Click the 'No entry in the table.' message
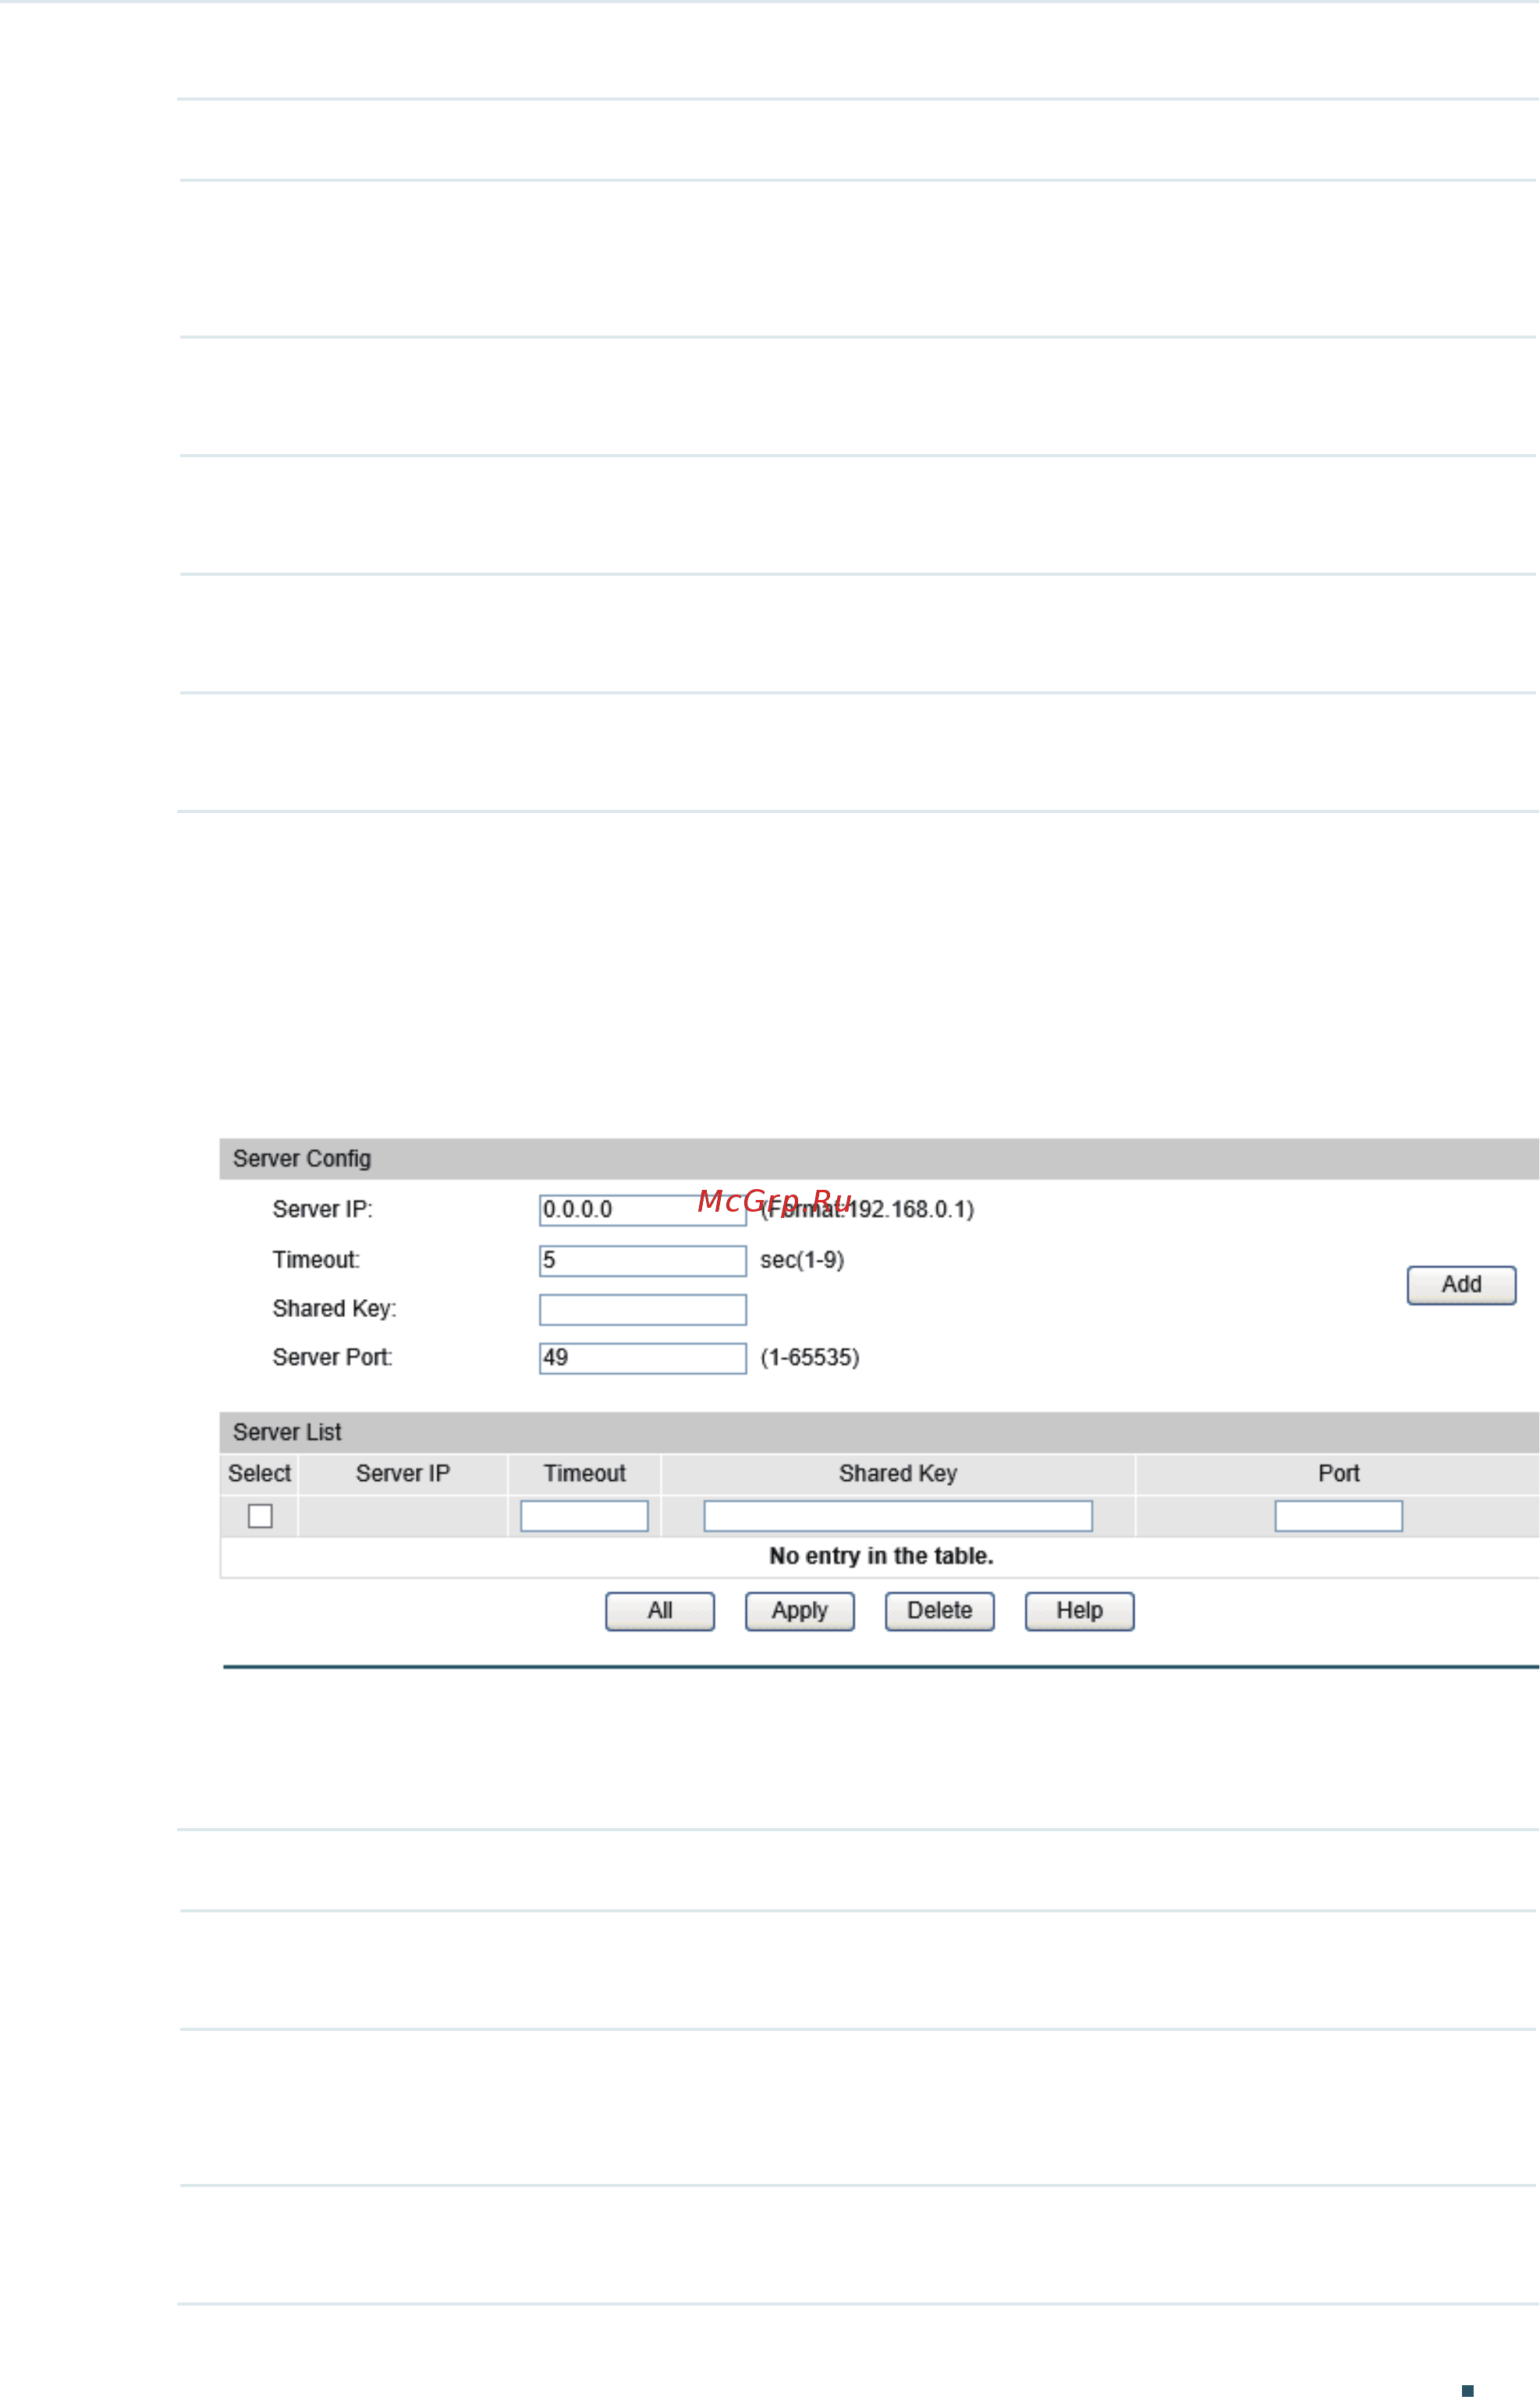The height and width of the screenshot is (2400, 1540). pyautogui.click(x=881, y=1556)
